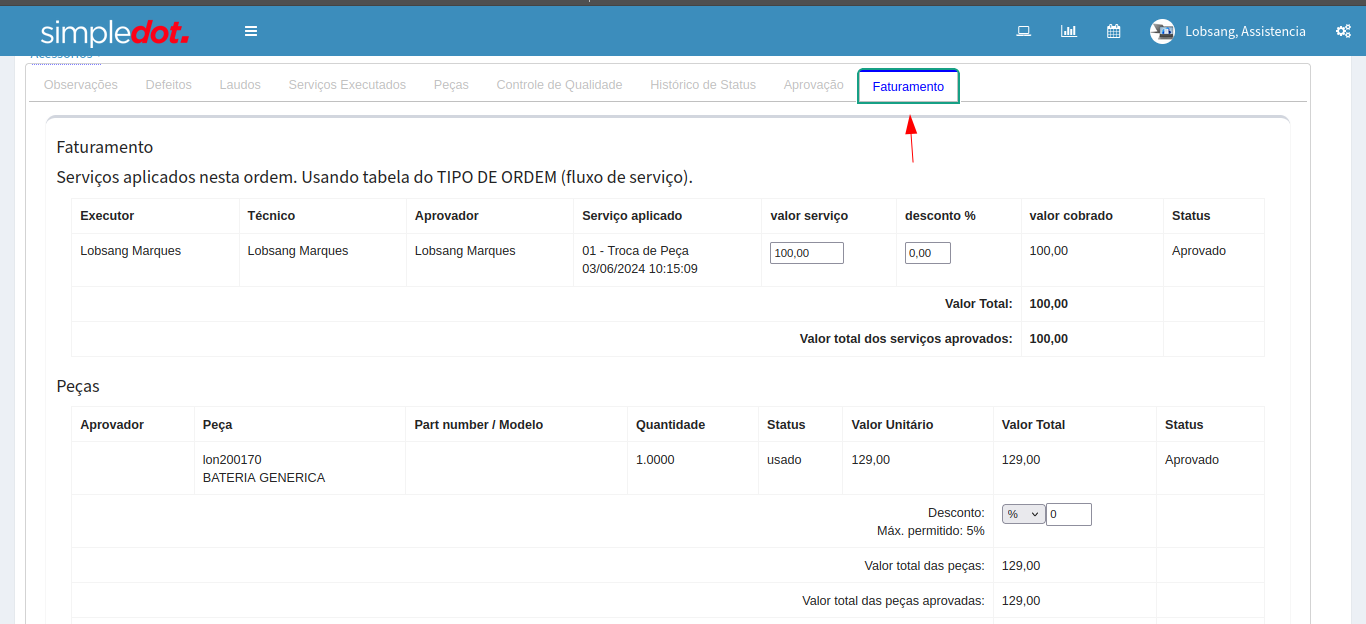
Task: Click the simpledot logo
Action: point(115,32)
